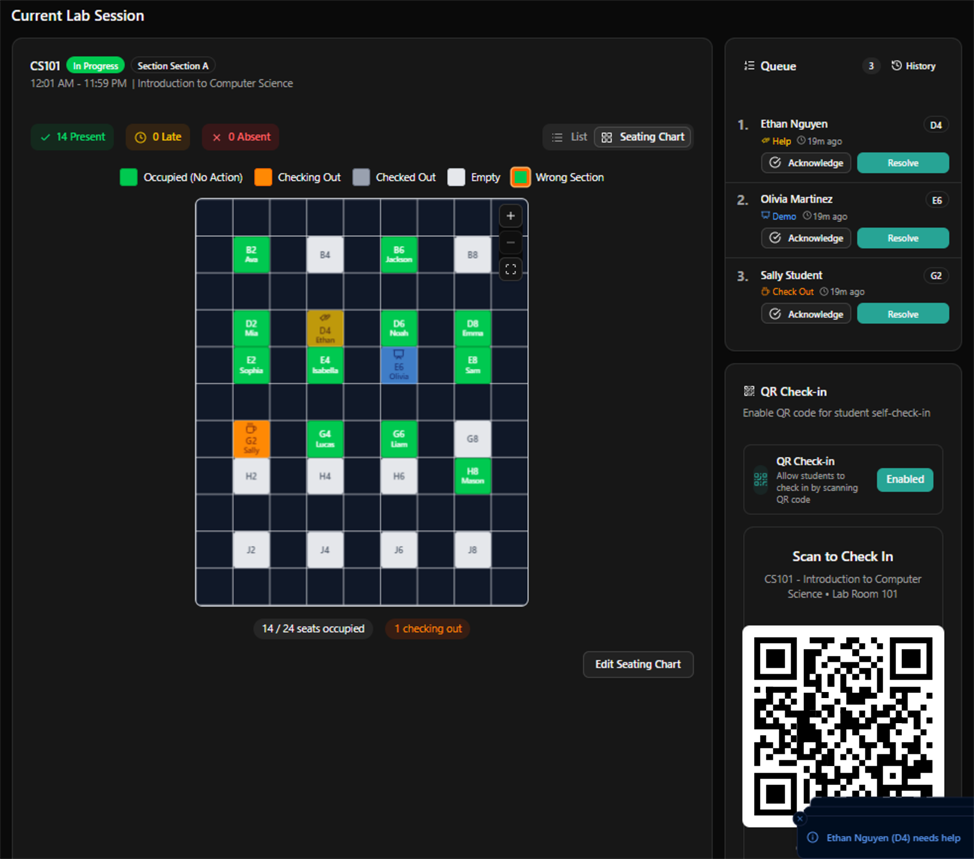Acknowledge Olivia Martinez's demo request
Viewport: 974px width, 859px height.
[806, 238]
